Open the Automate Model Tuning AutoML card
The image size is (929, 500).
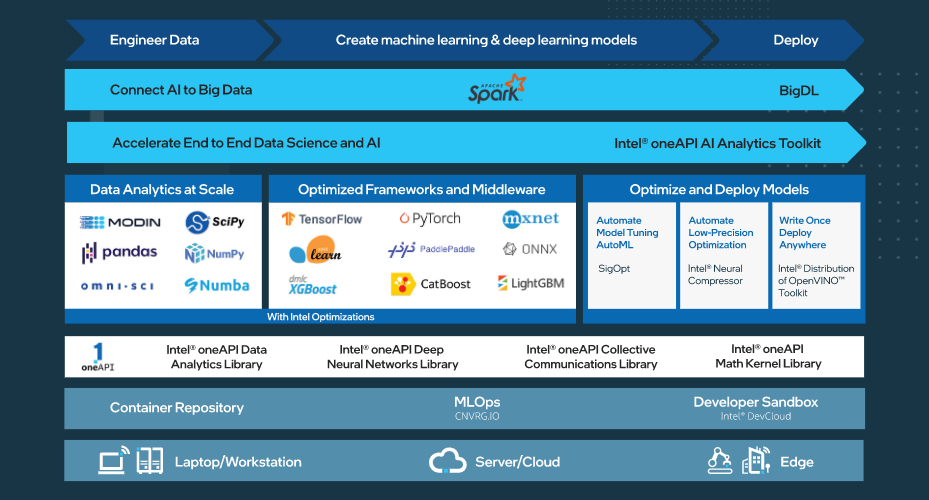[x=632, y=255]
